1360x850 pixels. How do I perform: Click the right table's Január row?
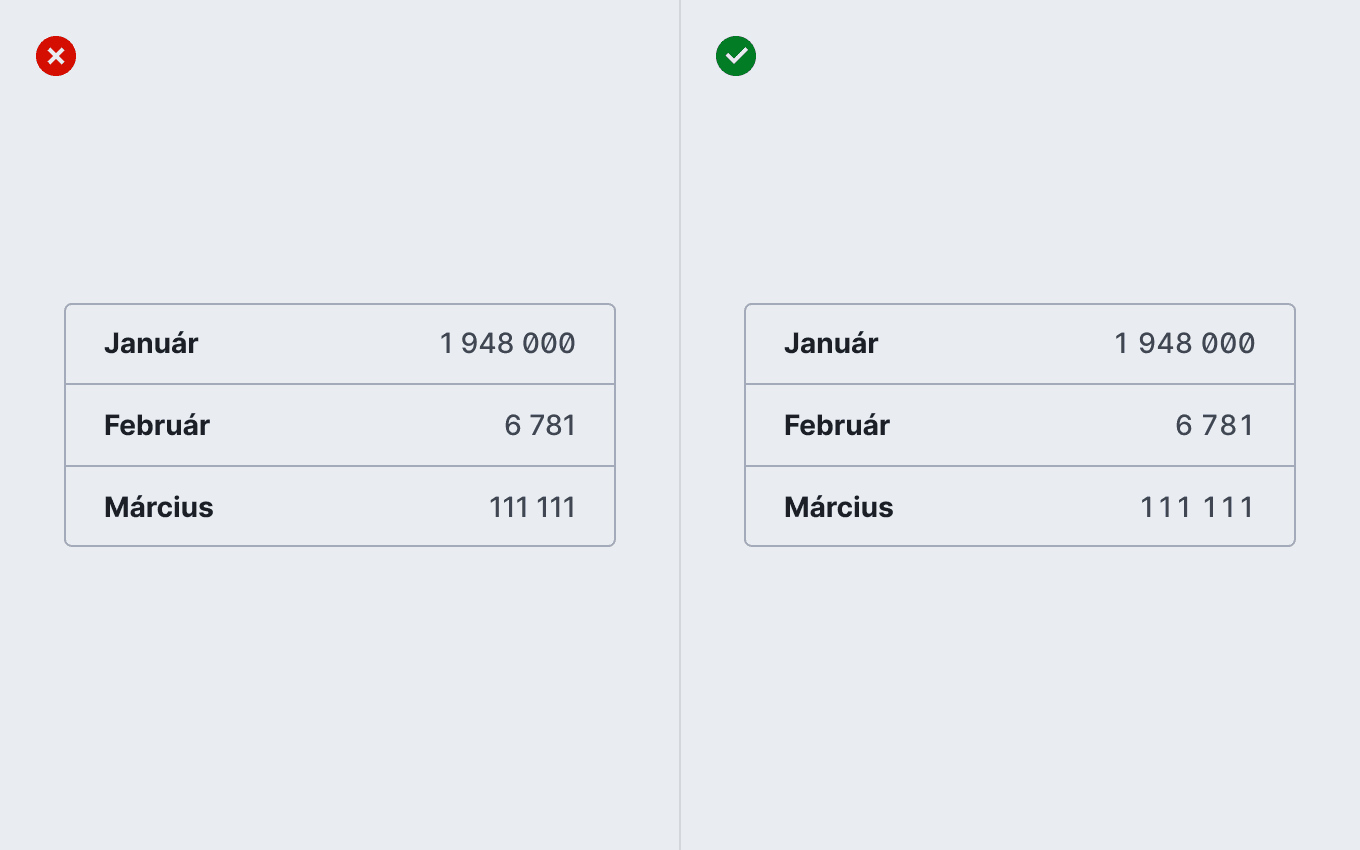[x=1020, y=344]
